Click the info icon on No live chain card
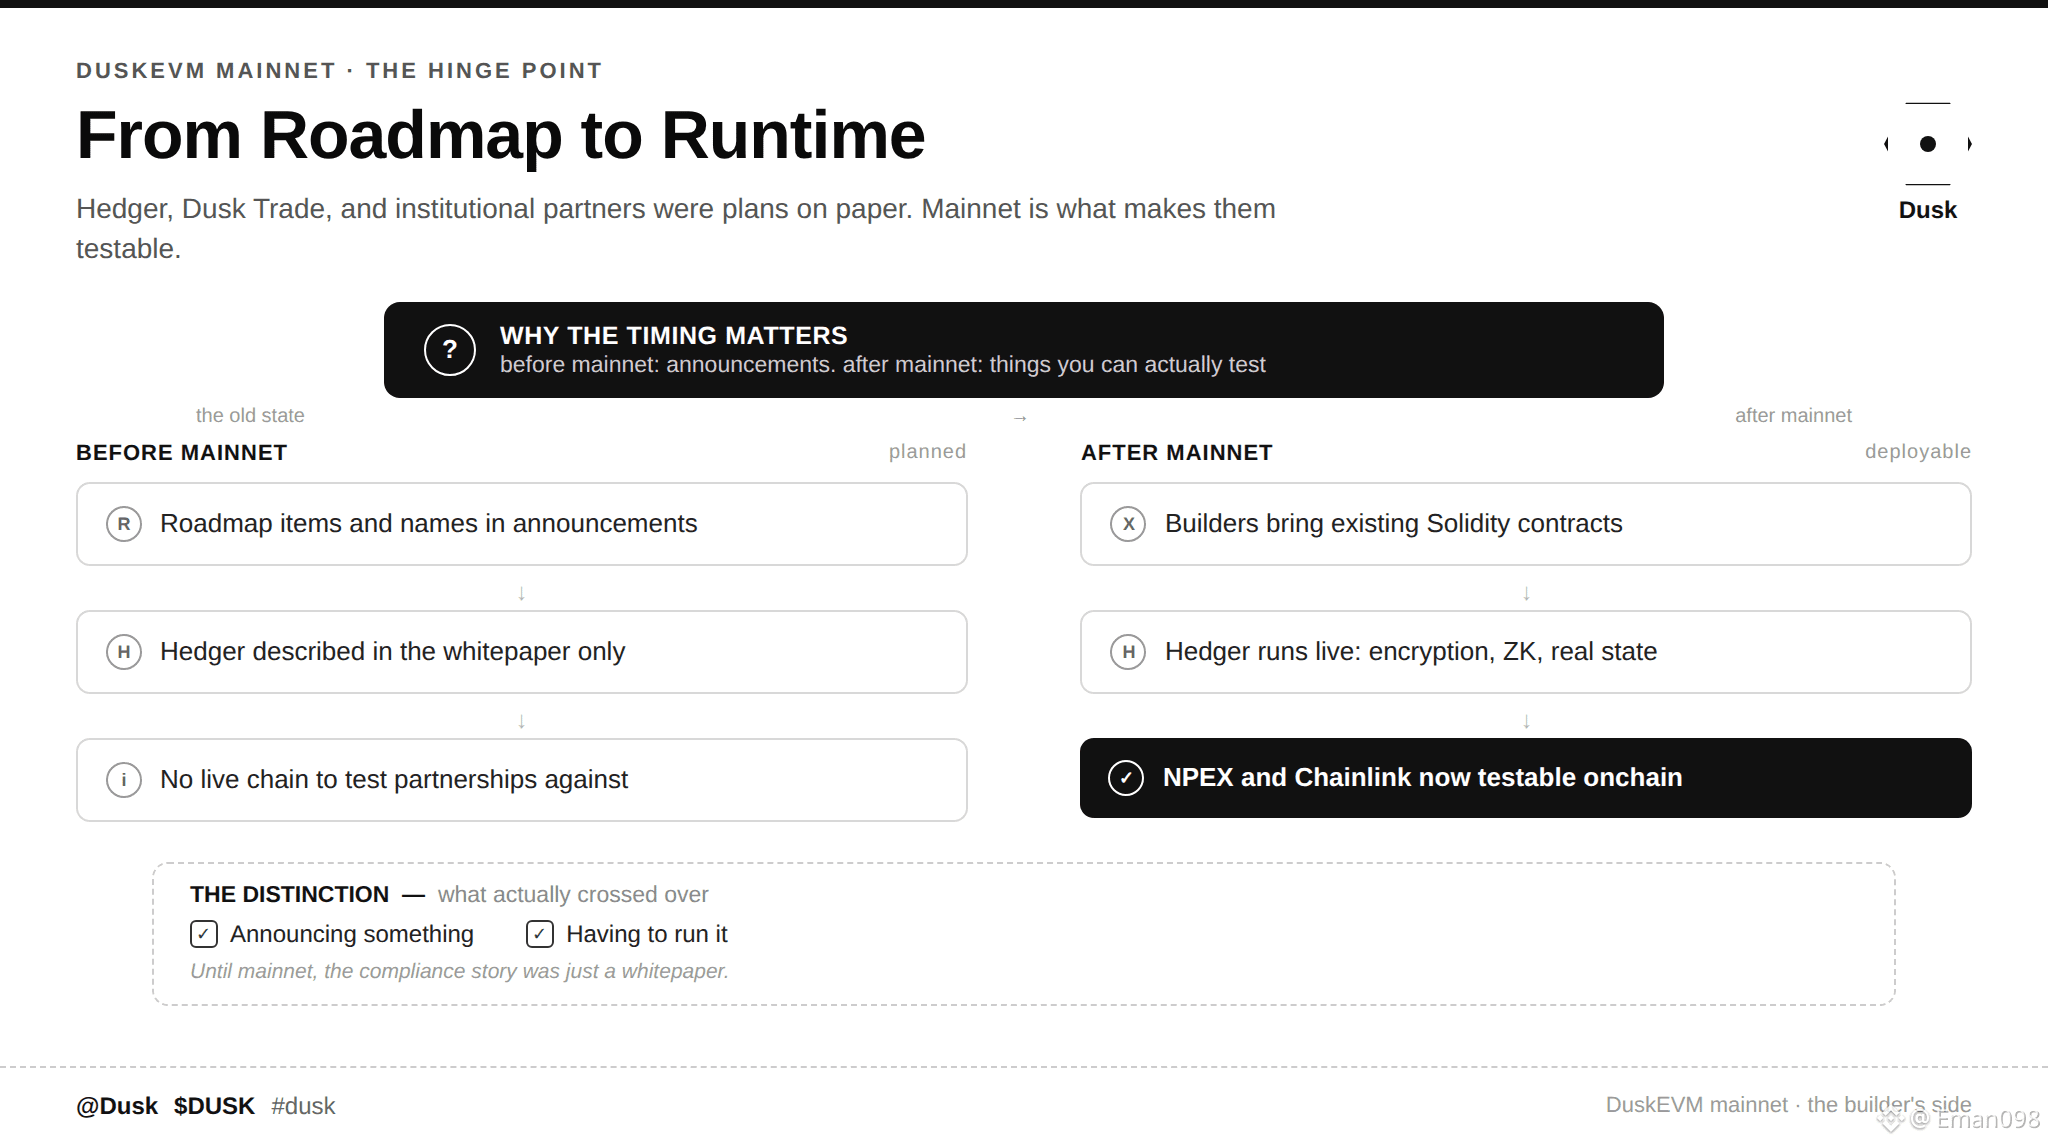The width and height of the screenshot is (2048, 1144). (124, 780)
